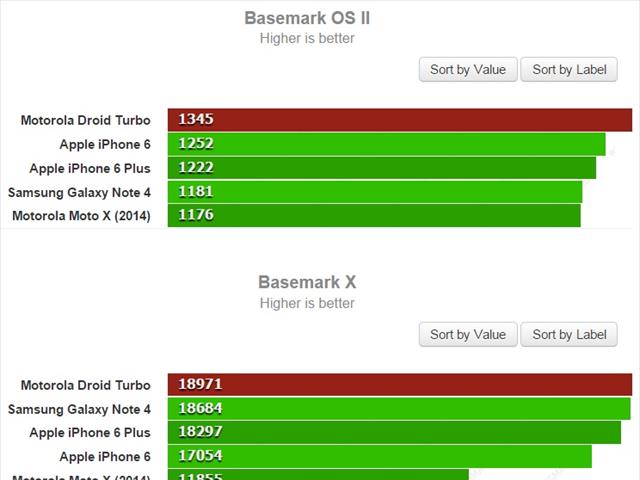
Task: Select the Moto X (2014) 1176 bar
Action: pos(374,216)
